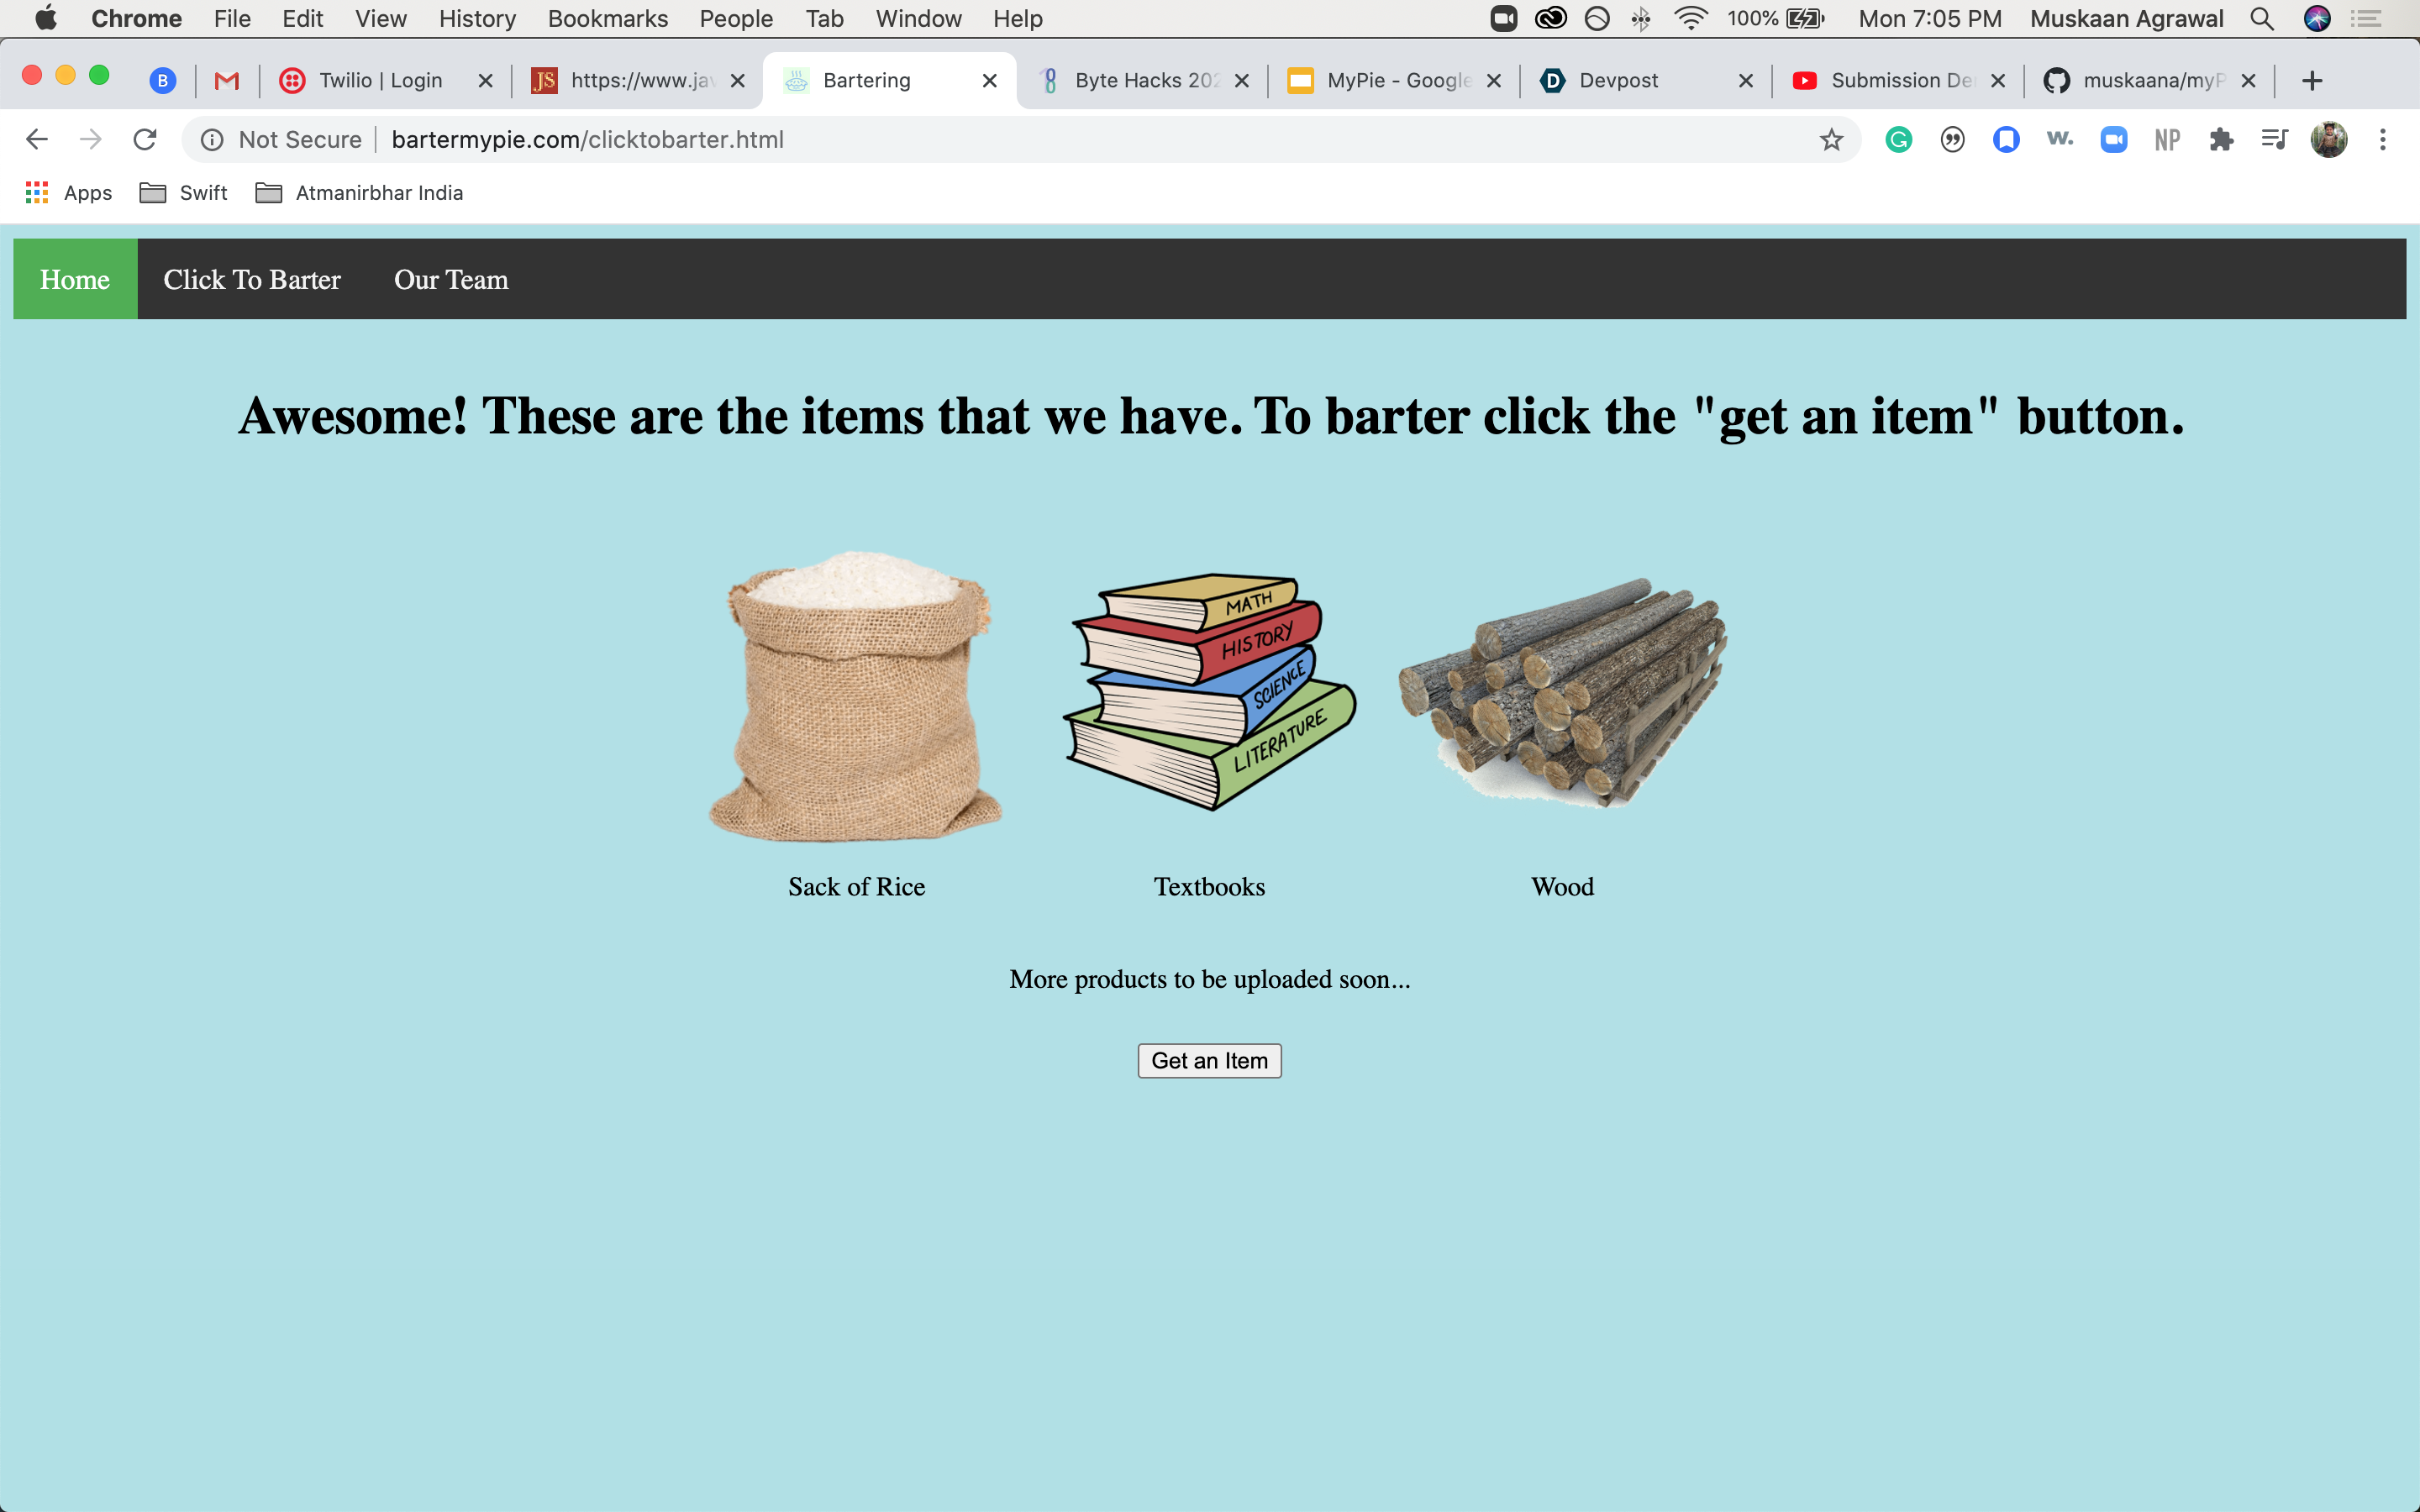Viewport: 2420px width, 1512px height.
Task: Close the Twilio Login tab
Action: point(485,81)
